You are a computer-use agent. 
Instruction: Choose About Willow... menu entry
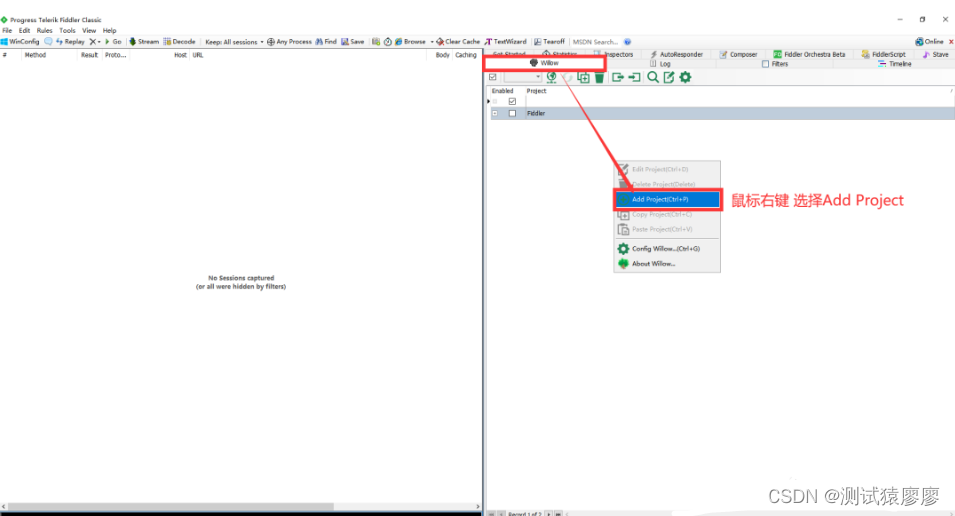point(668,264)
